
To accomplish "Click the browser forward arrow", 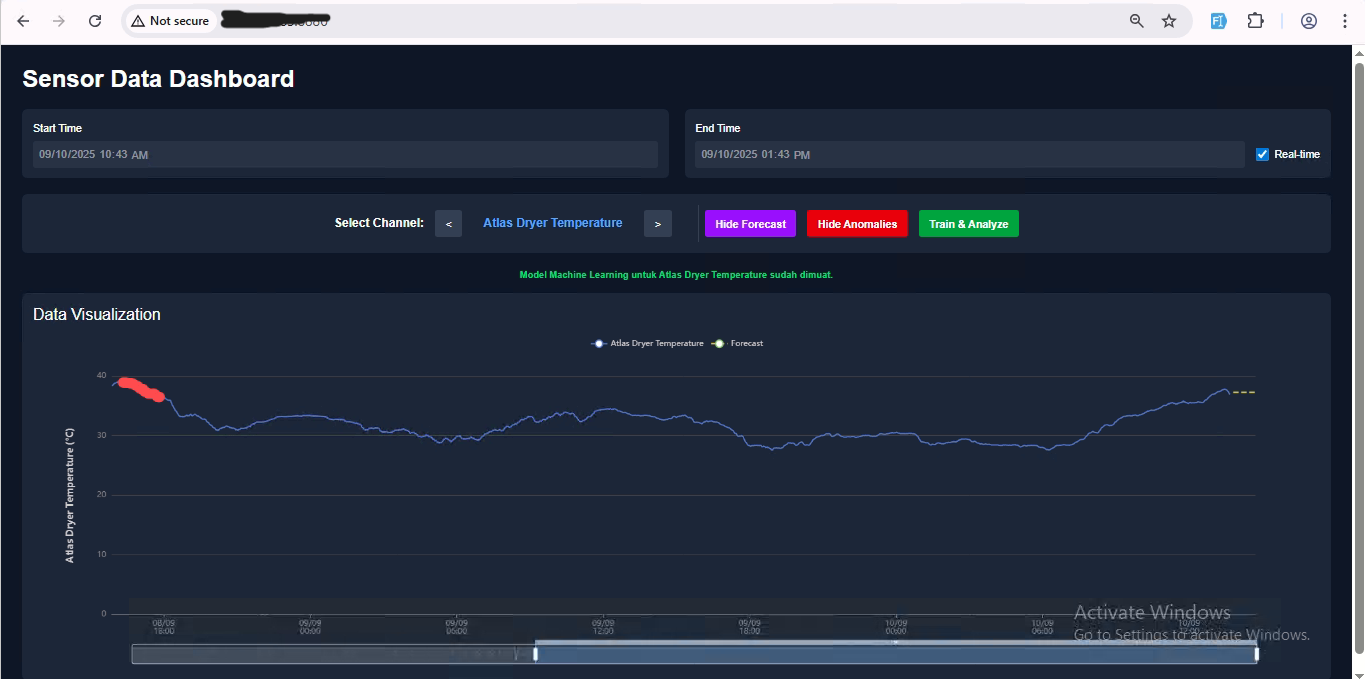I will coord(59,21).
